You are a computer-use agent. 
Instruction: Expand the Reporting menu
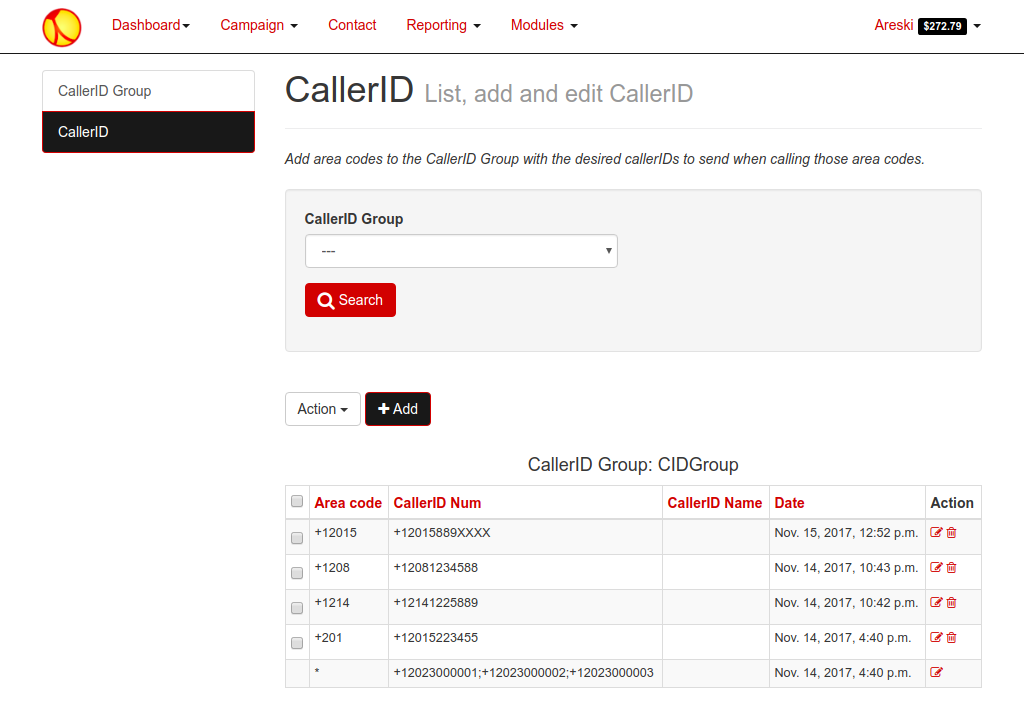point(443,25)
